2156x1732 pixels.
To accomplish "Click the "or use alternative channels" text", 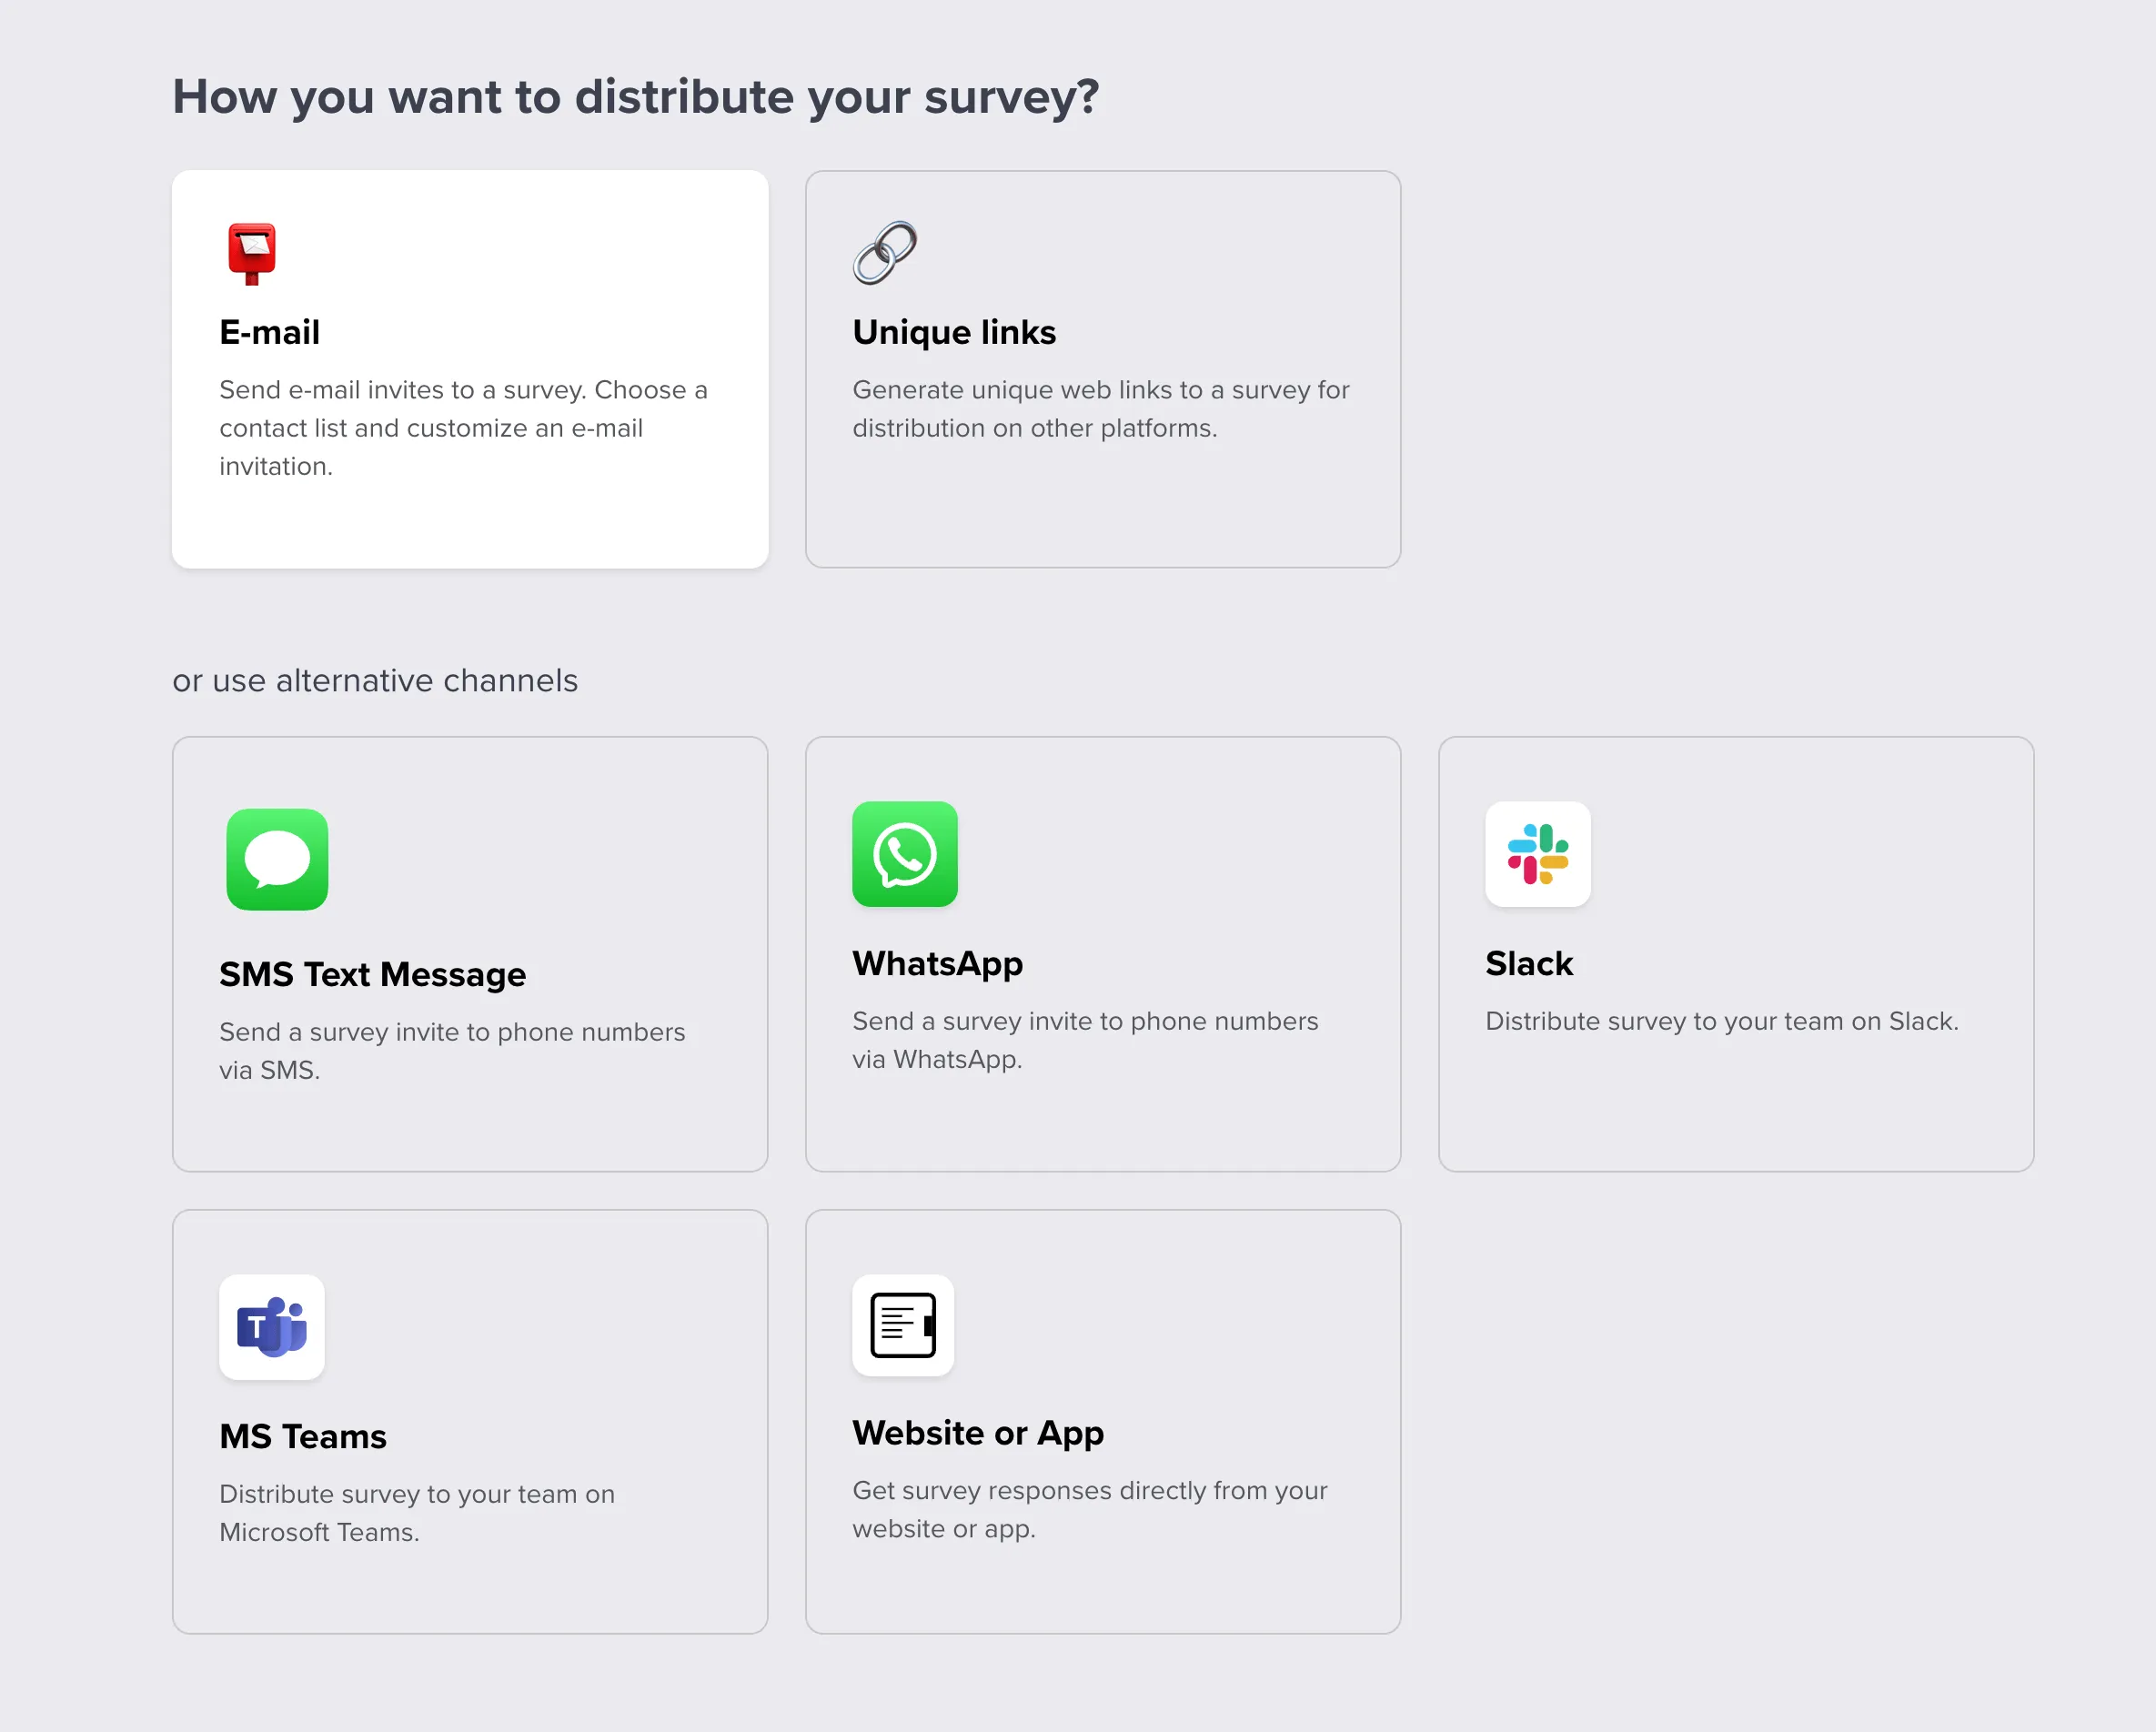I will 375,681.
